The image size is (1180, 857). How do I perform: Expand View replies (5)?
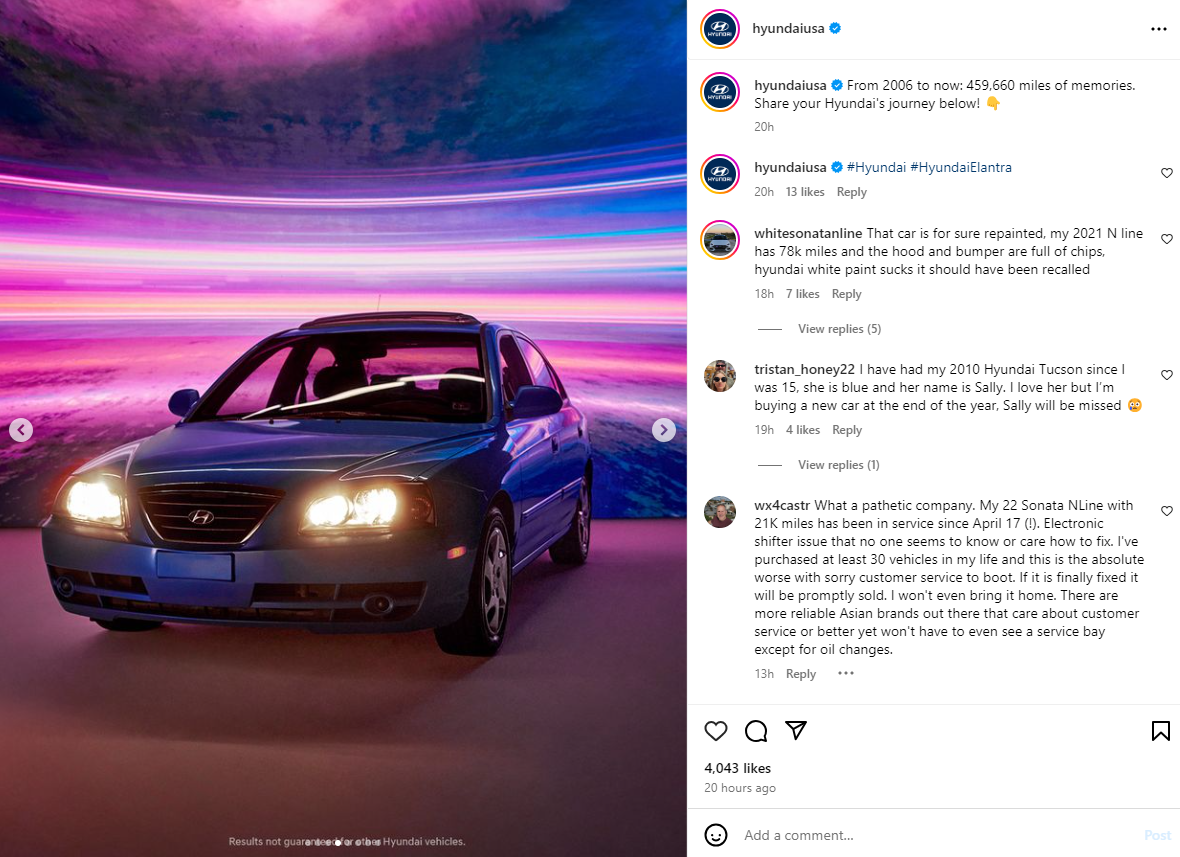pos(839,329)
